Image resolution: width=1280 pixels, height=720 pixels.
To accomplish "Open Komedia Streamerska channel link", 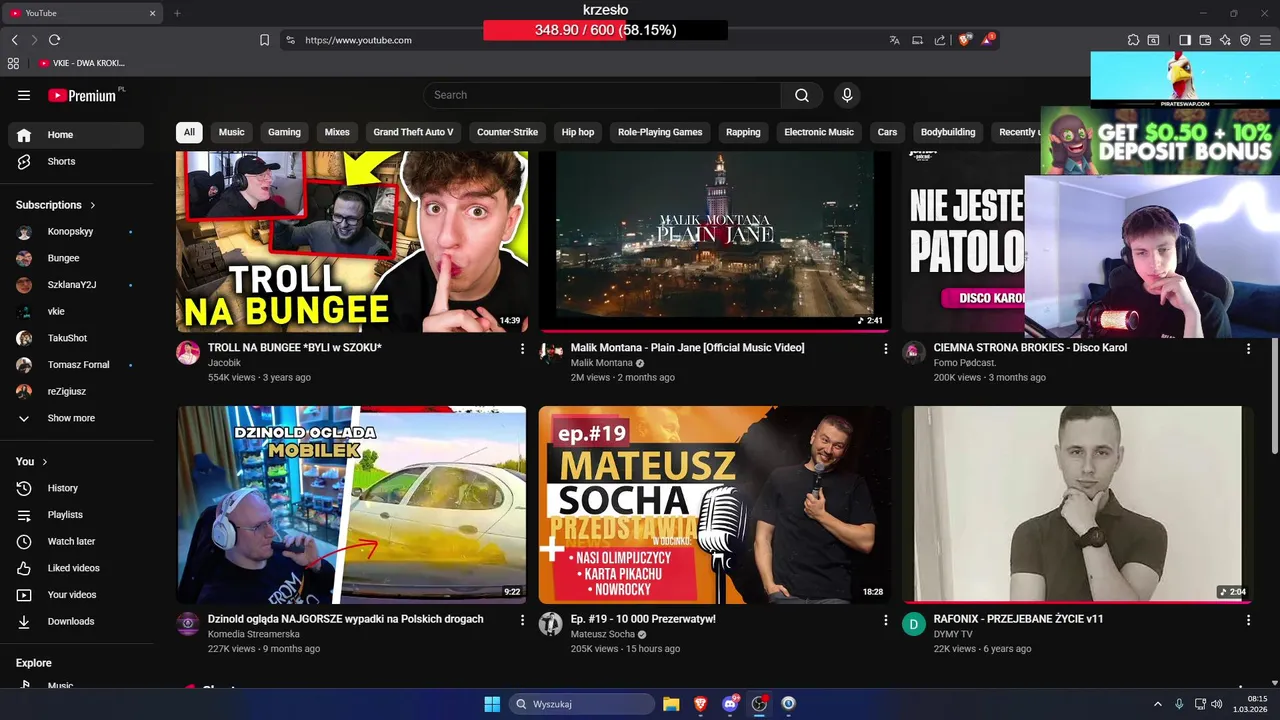I will pos(254,634).
